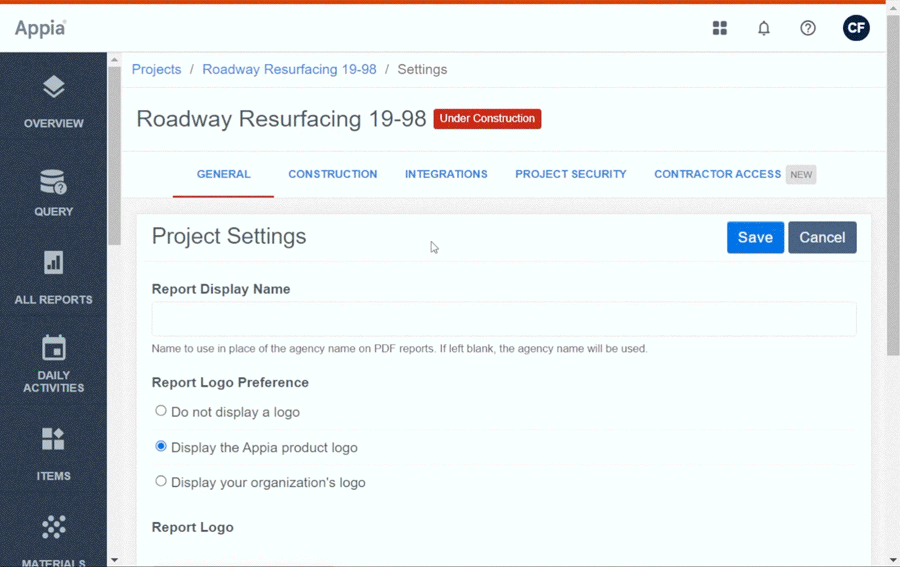Open the help question mark icon
900x567 pixels.
coord(808,28)
